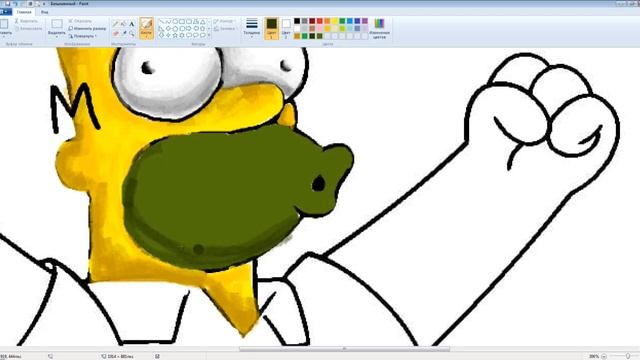Select the right arrow shape
The image size is (640, 360).
(189, 29)
